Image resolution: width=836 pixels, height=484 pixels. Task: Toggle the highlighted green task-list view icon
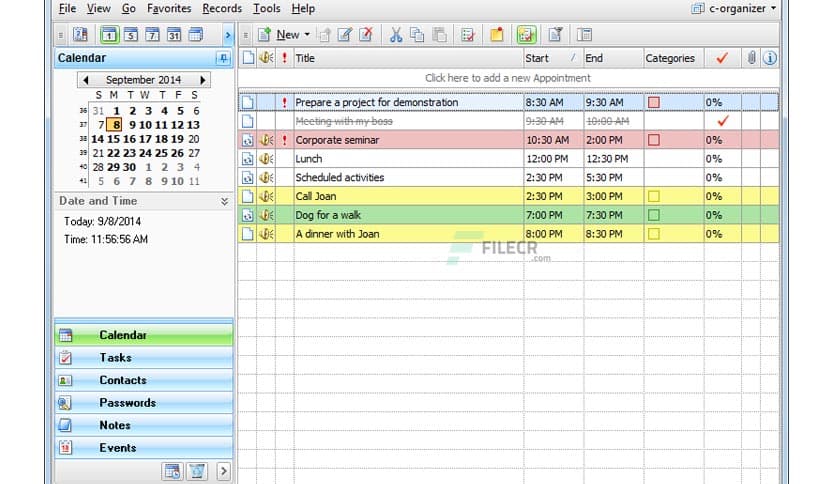pos(526,35)
